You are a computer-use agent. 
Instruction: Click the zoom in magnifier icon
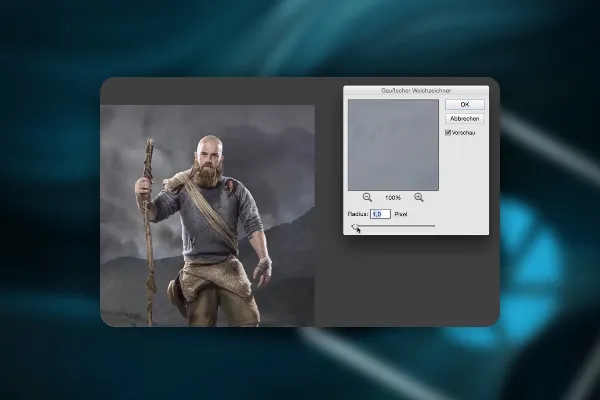pyautogui.click(x=419, y=198)
